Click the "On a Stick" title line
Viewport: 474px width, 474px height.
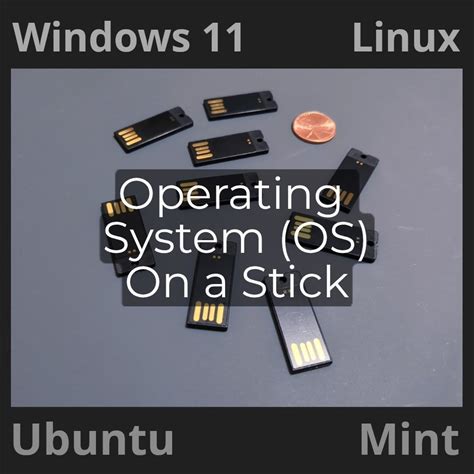tap(237, 282)
